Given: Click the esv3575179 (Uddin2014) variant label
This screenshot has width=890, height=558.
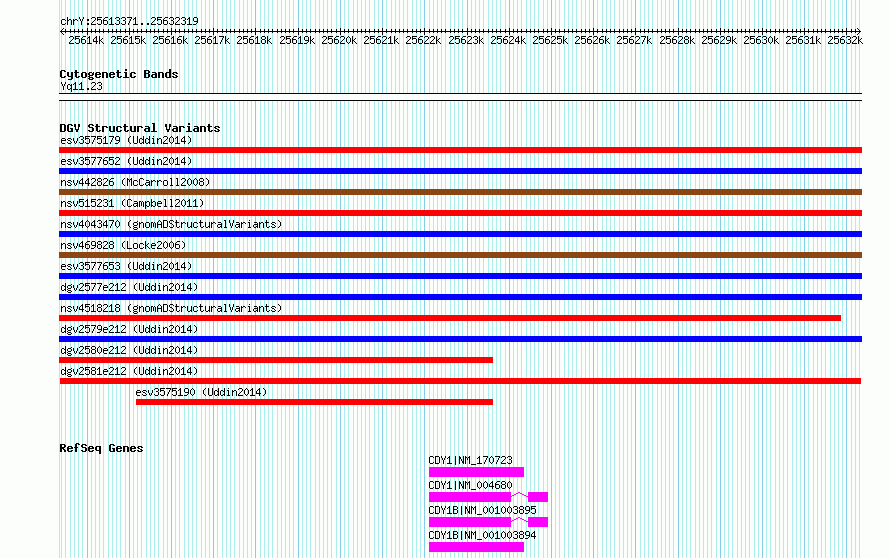Looking at the screenshot, I should coord(126,140).
